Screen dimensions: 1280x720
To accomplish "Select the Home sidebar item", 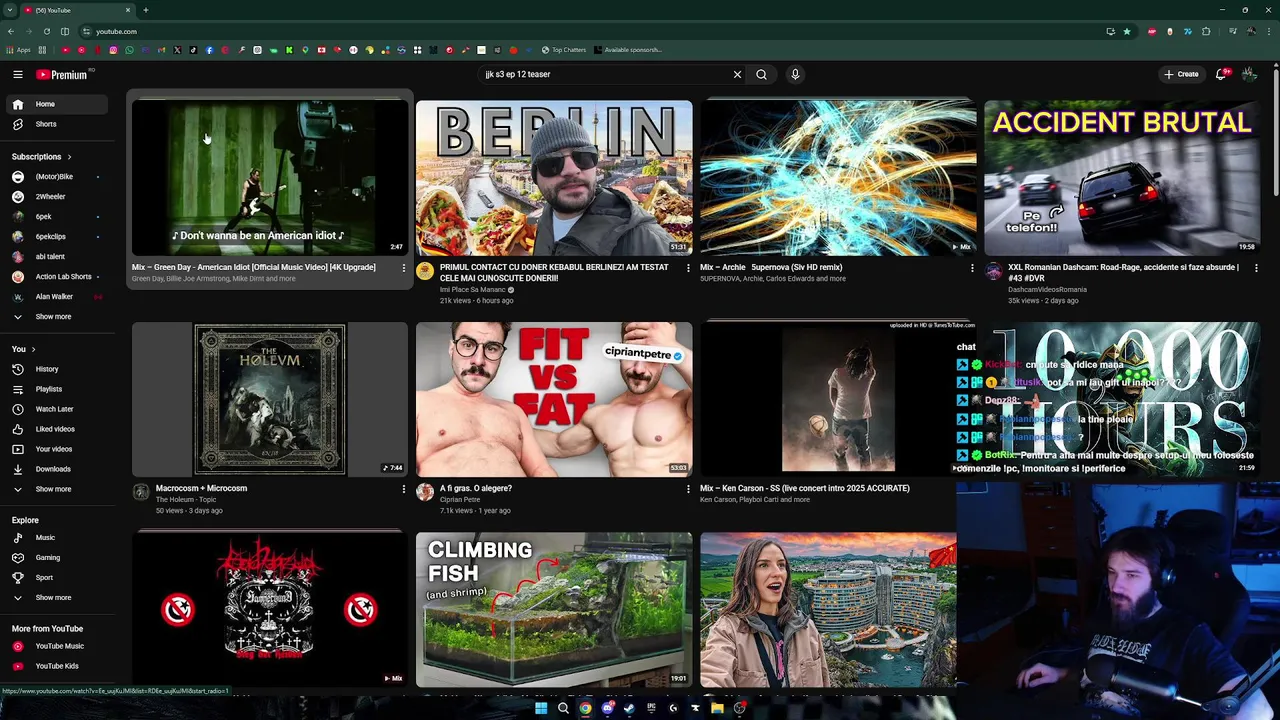I will pyautogui.click(x=57, y=104).
